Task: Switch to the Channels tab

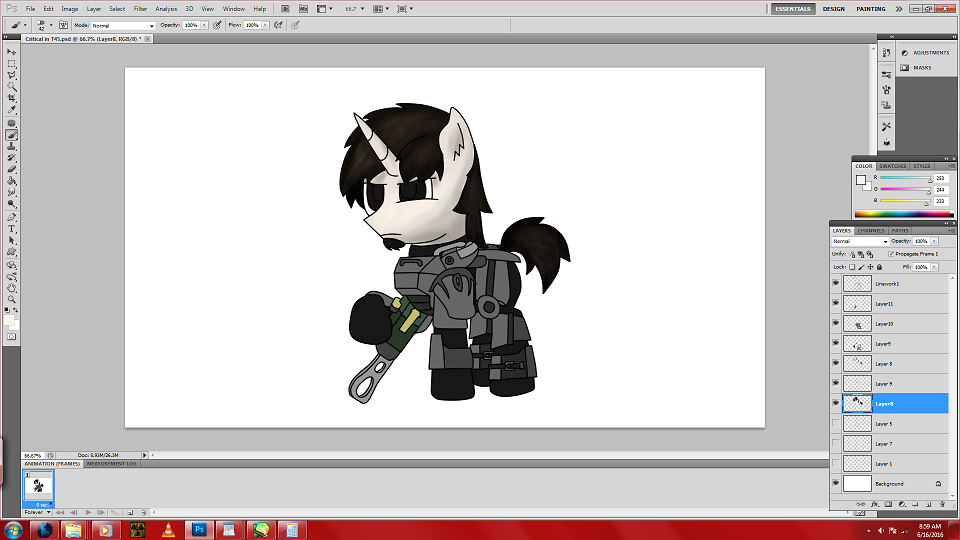Action: pos(871,231)
